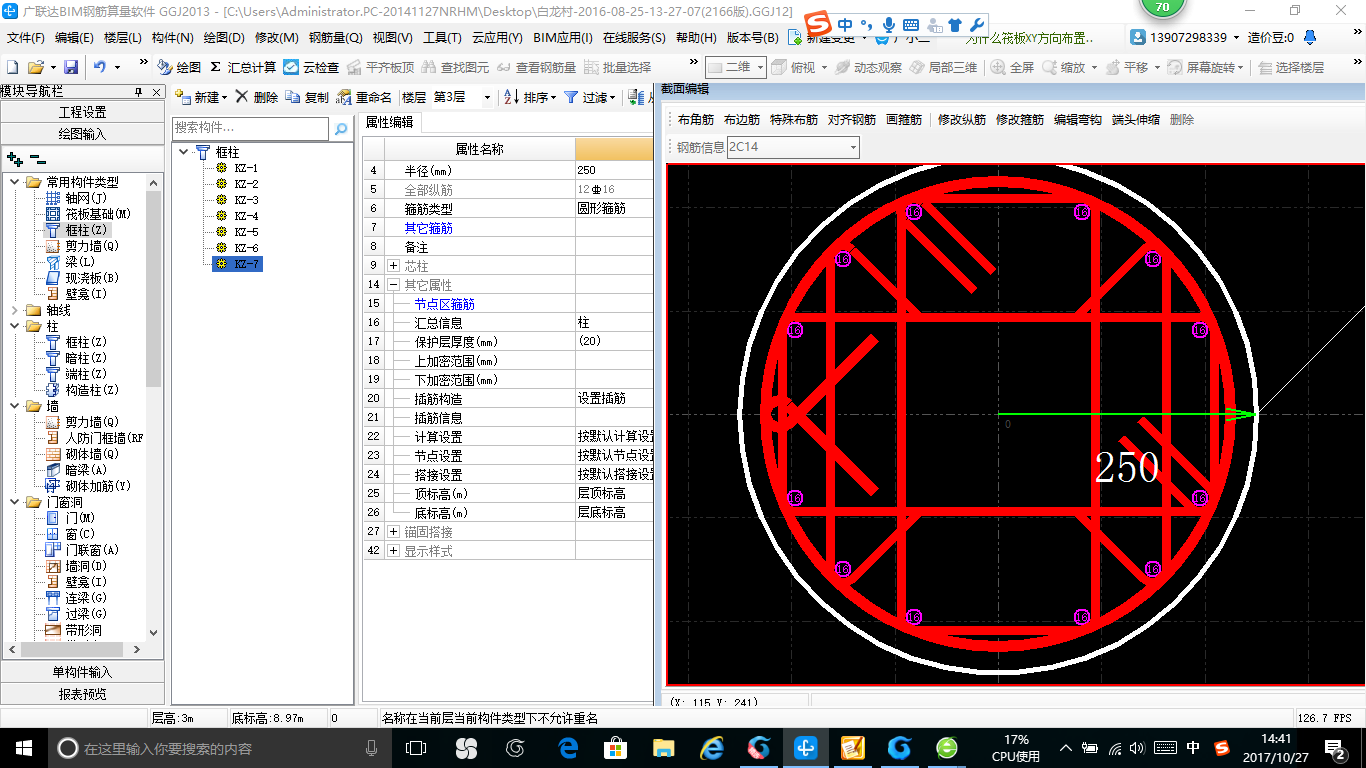Click the 重命名 rename button
This screenshot has width=1366, height=768.
364,97
